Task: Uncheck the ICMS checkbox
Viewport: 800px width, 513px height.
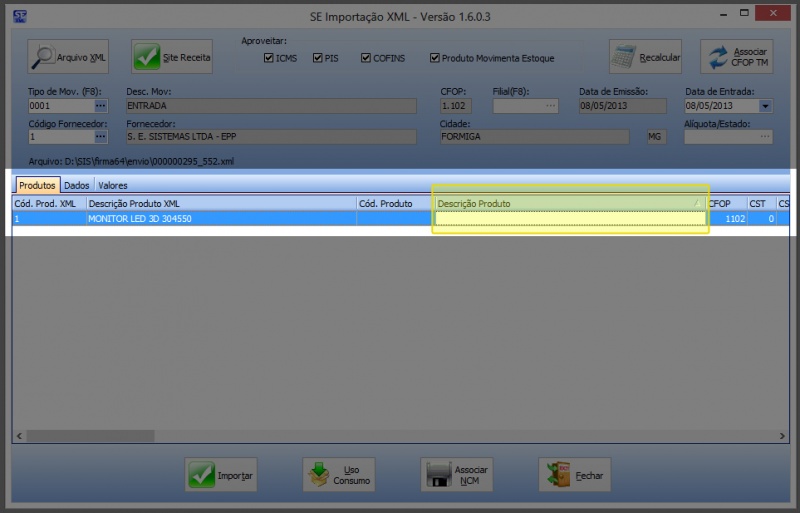Action: (269, 58)
